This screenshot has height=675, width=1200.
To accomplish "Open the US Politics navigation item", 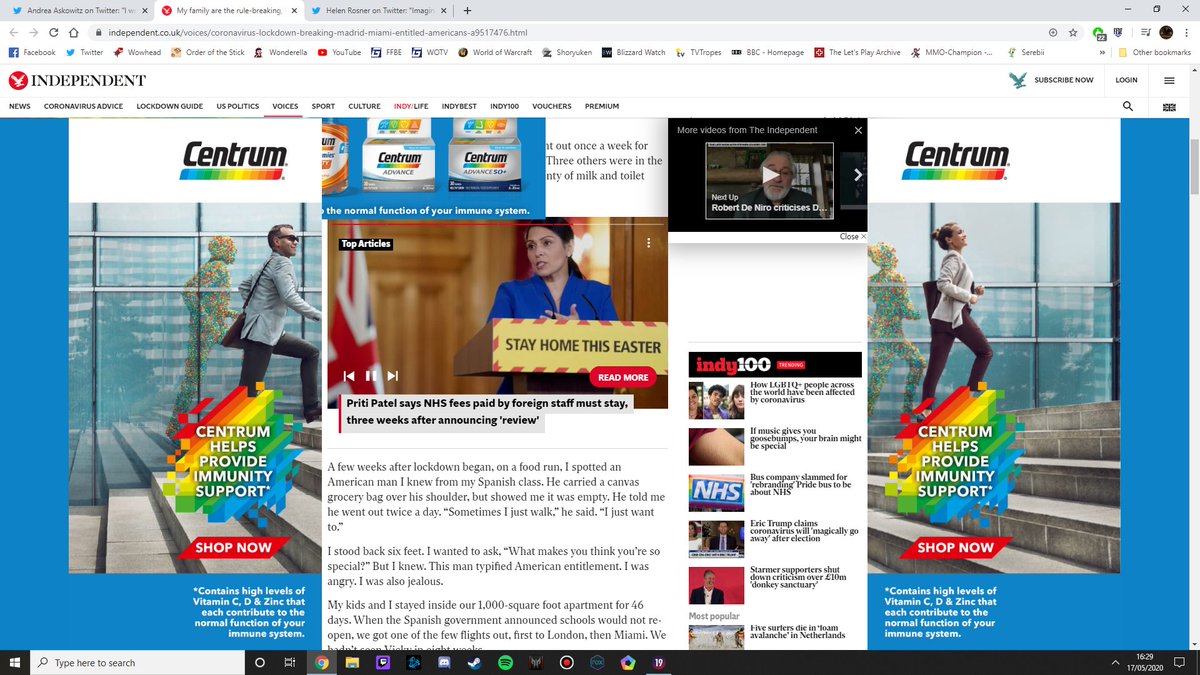I will pyautogui.click(x=237, y=106).
